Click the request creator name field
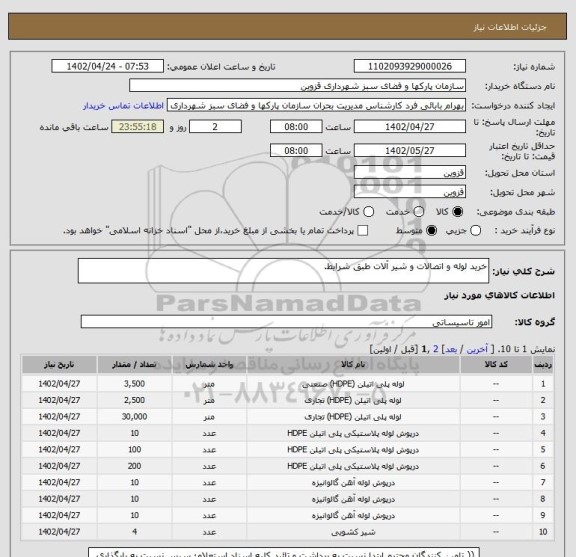The image size is (576, 557). click(317, 106)
